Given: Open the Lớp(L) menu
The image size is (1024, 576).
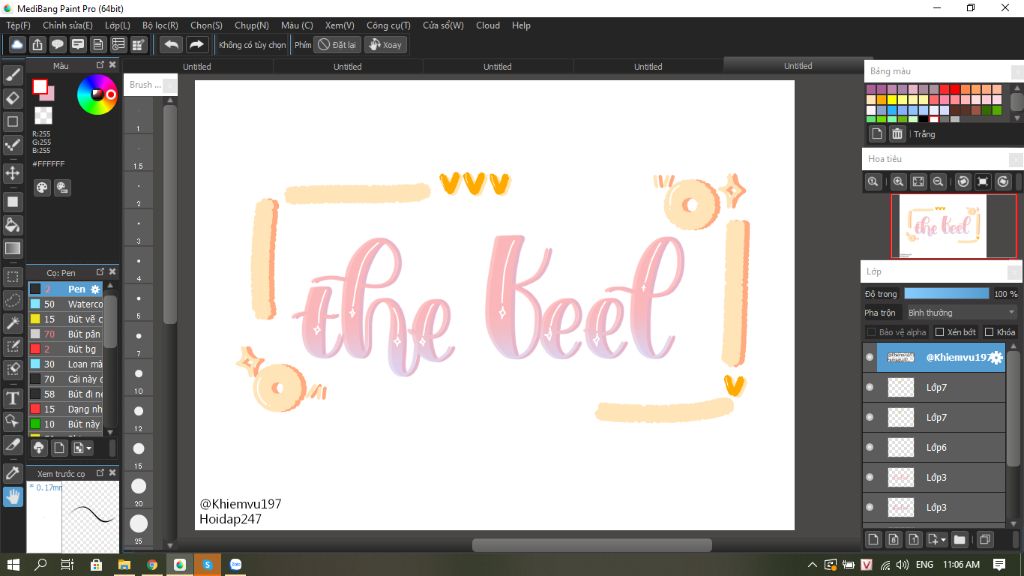Looking at the screenshot, I should coord(118,25).
